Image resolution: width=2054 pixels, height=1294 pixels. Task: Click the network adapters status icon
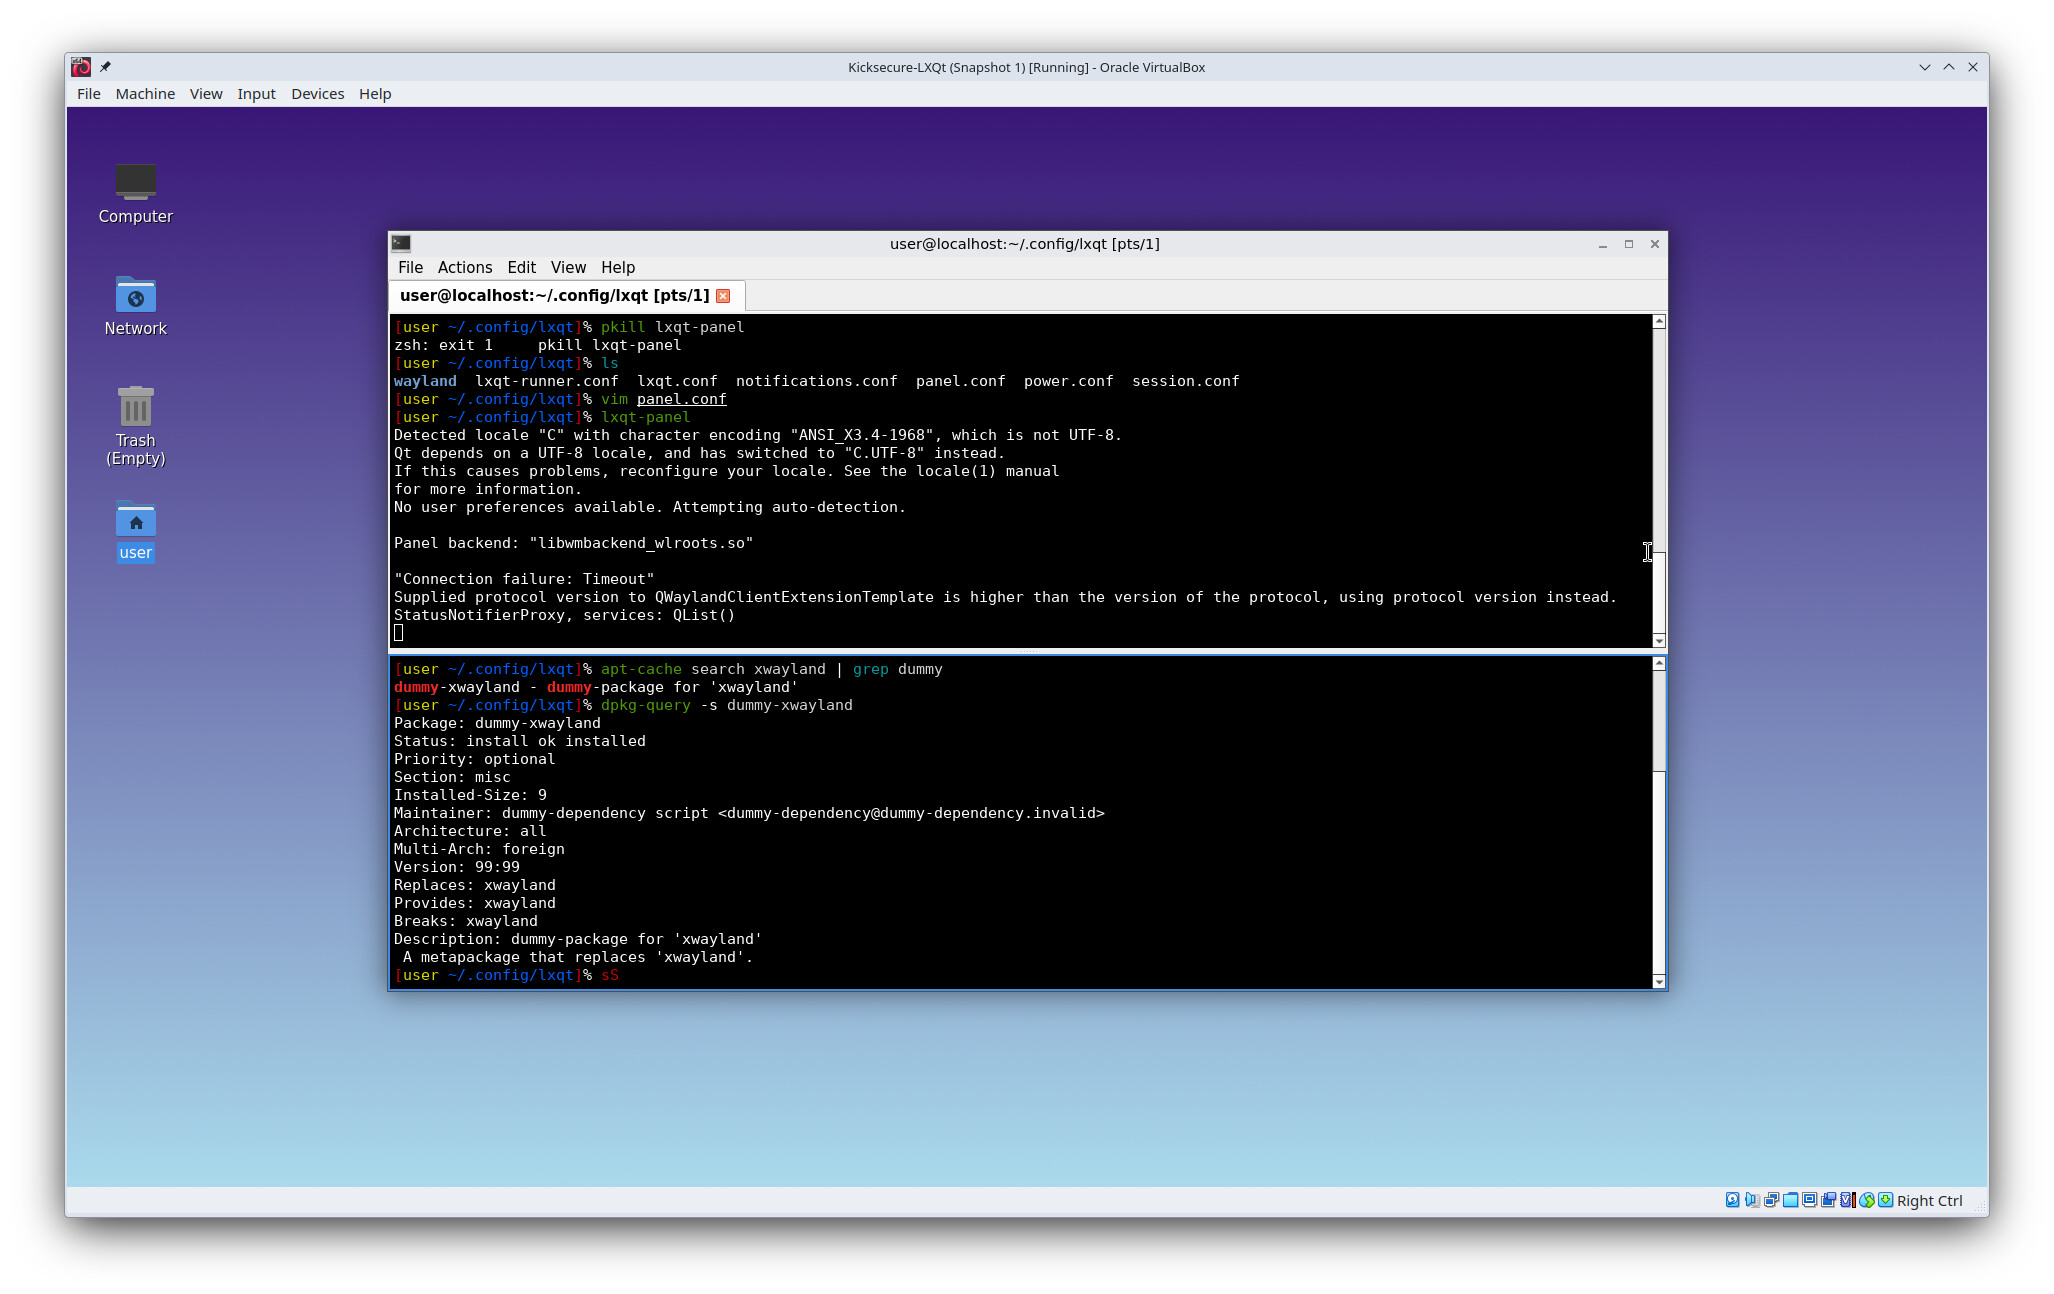coord(1771,1200)
